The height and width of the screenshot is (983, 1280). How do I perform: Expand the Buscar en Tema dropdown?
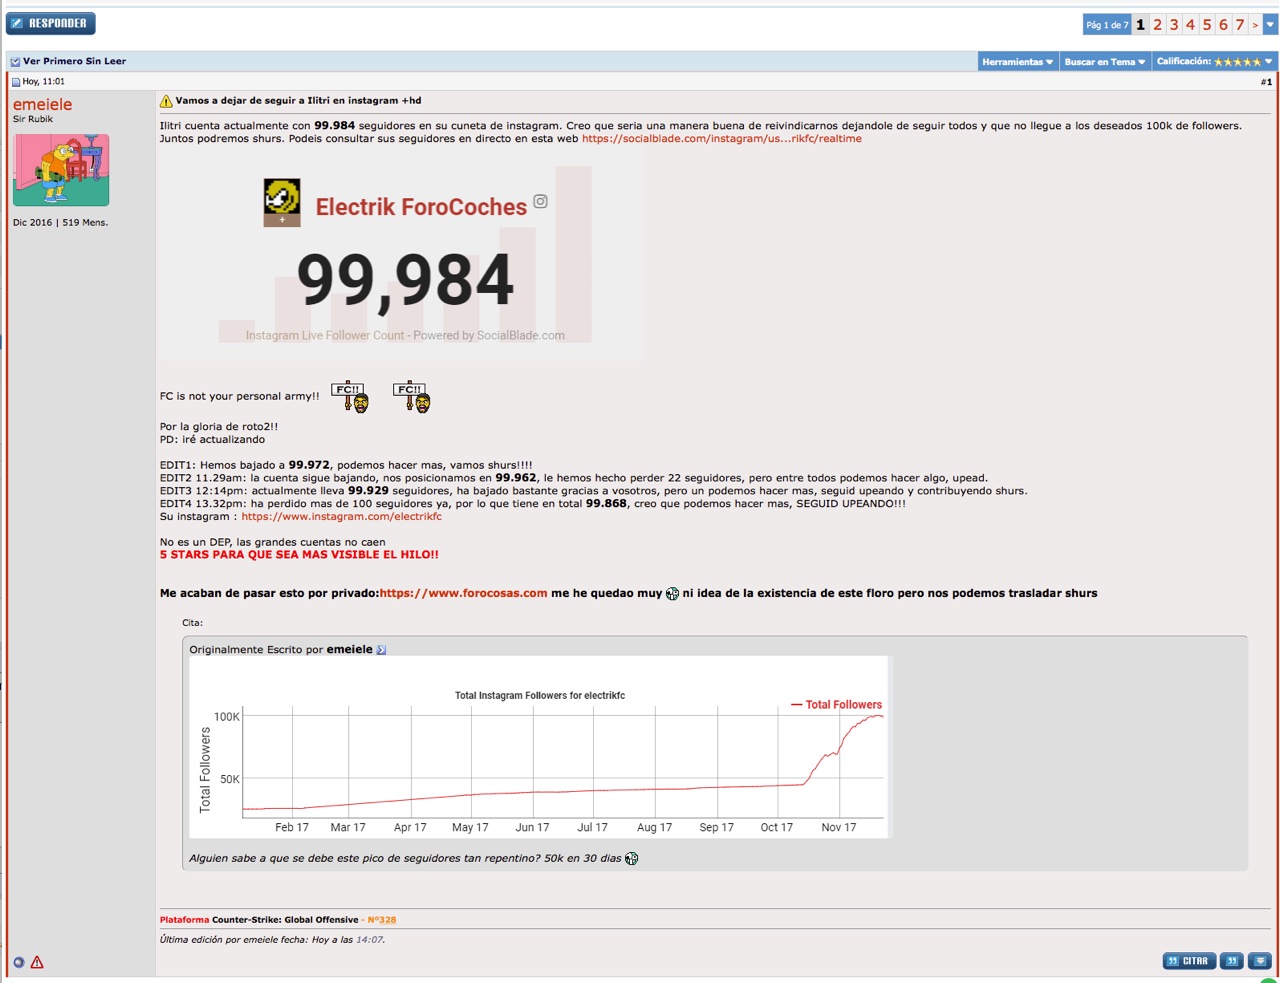(1105, 62)
